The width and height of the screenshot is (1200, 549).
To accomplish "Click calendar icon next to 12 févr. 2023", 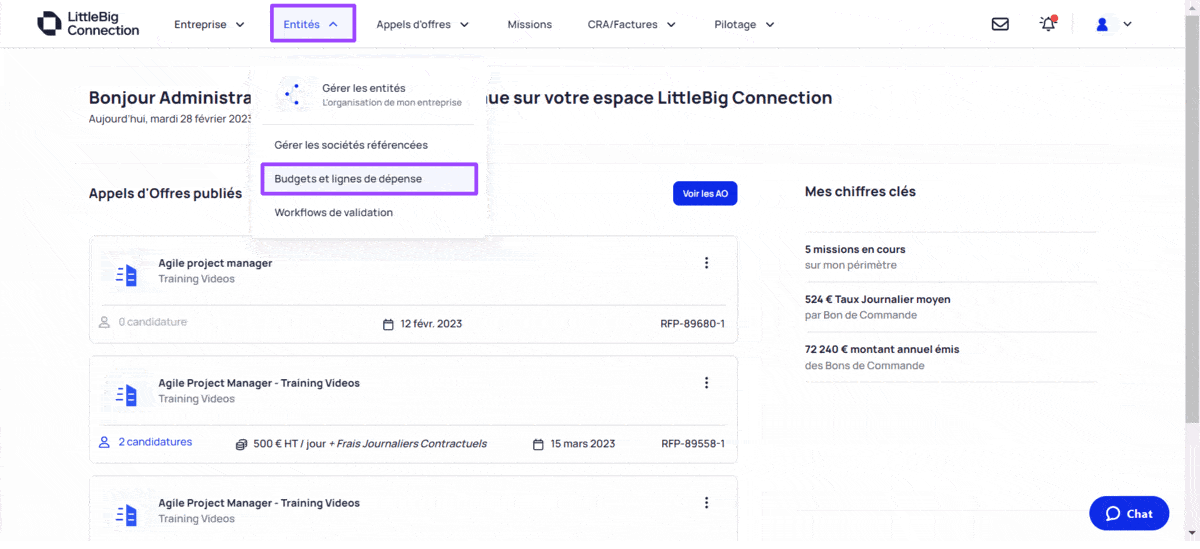I will (x=388, y=324).
